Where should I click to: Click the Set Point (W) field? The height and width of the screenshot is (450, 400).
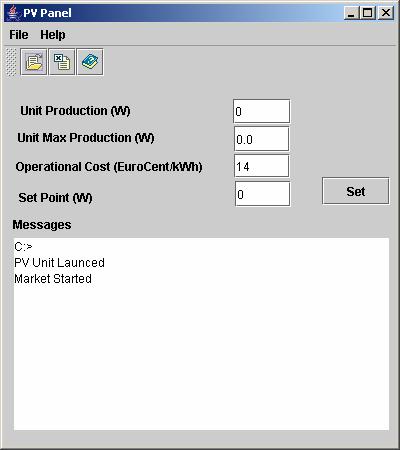263,194
